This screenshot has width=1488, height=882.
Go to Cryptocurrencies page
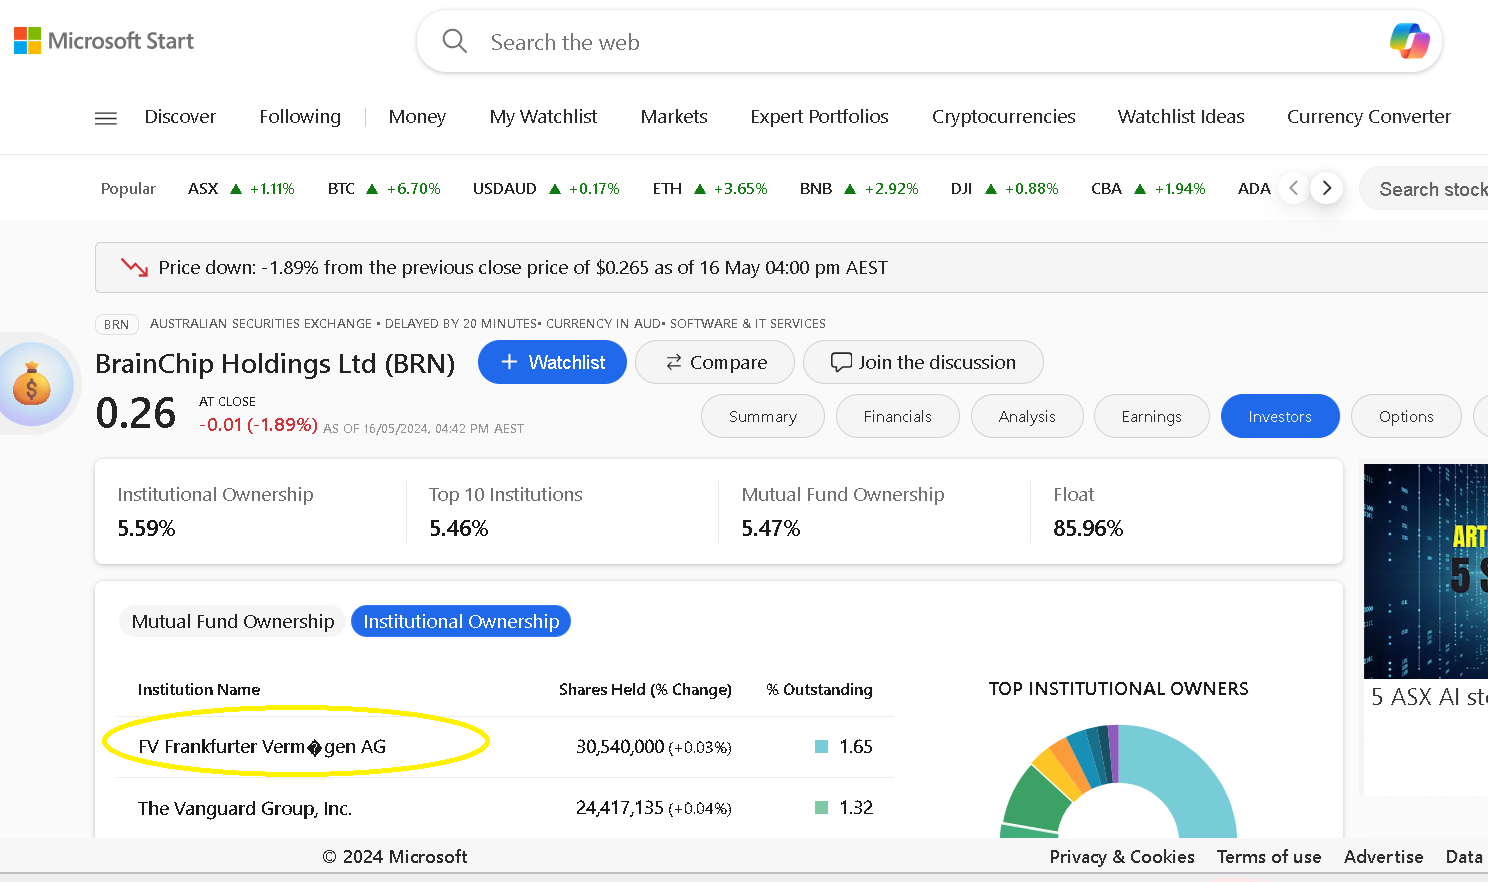[1003, 117]
